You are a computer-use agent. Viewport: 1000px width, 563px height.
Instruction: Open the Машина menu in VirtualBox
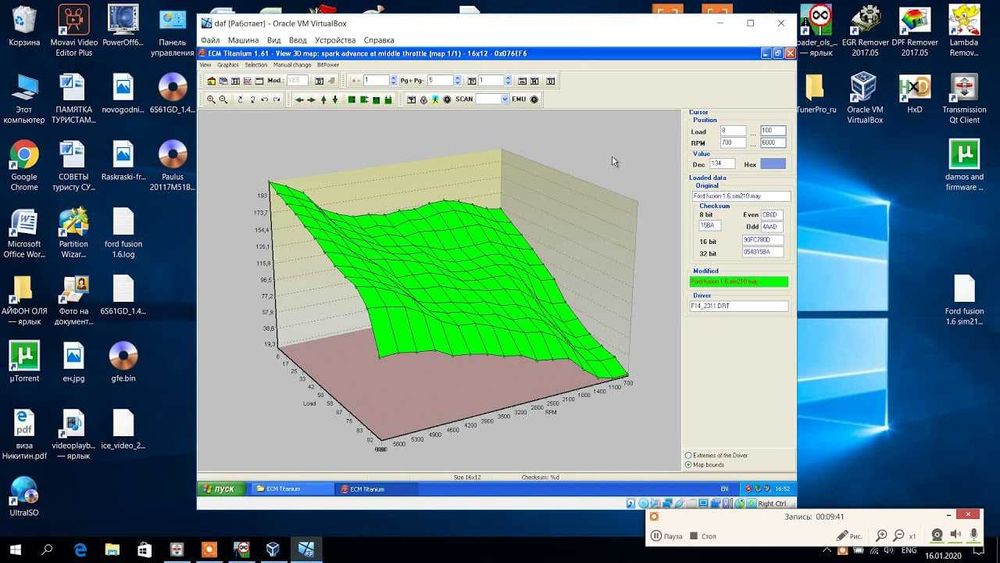(x=243, y=40)
